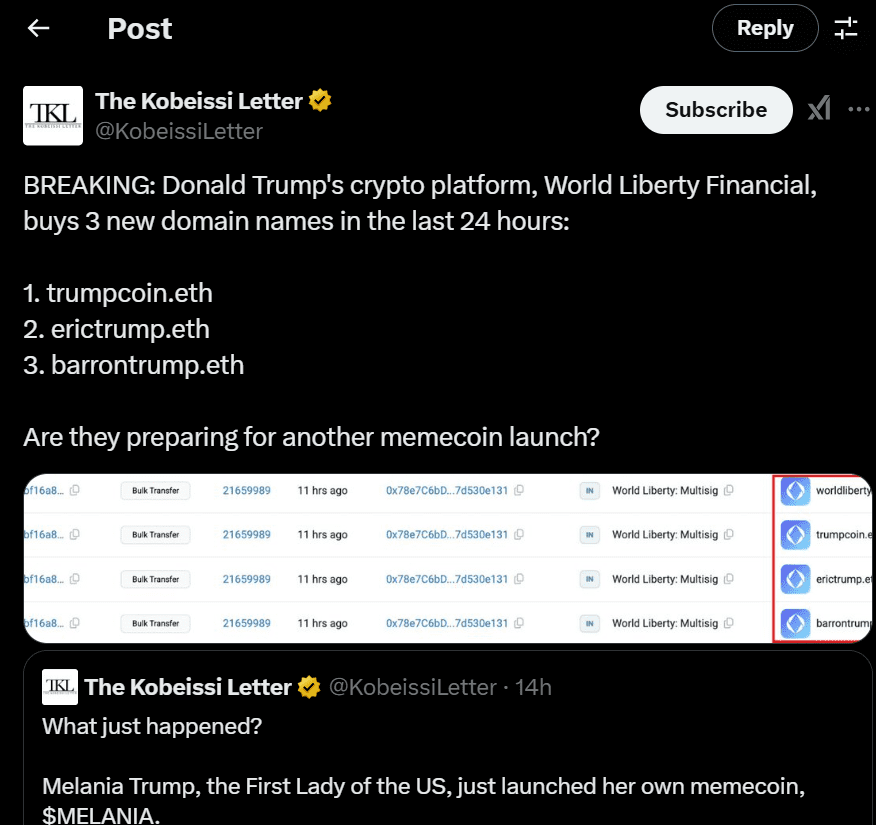
Task: Click the Grok icon beside Subscribe
Action: 819,109
